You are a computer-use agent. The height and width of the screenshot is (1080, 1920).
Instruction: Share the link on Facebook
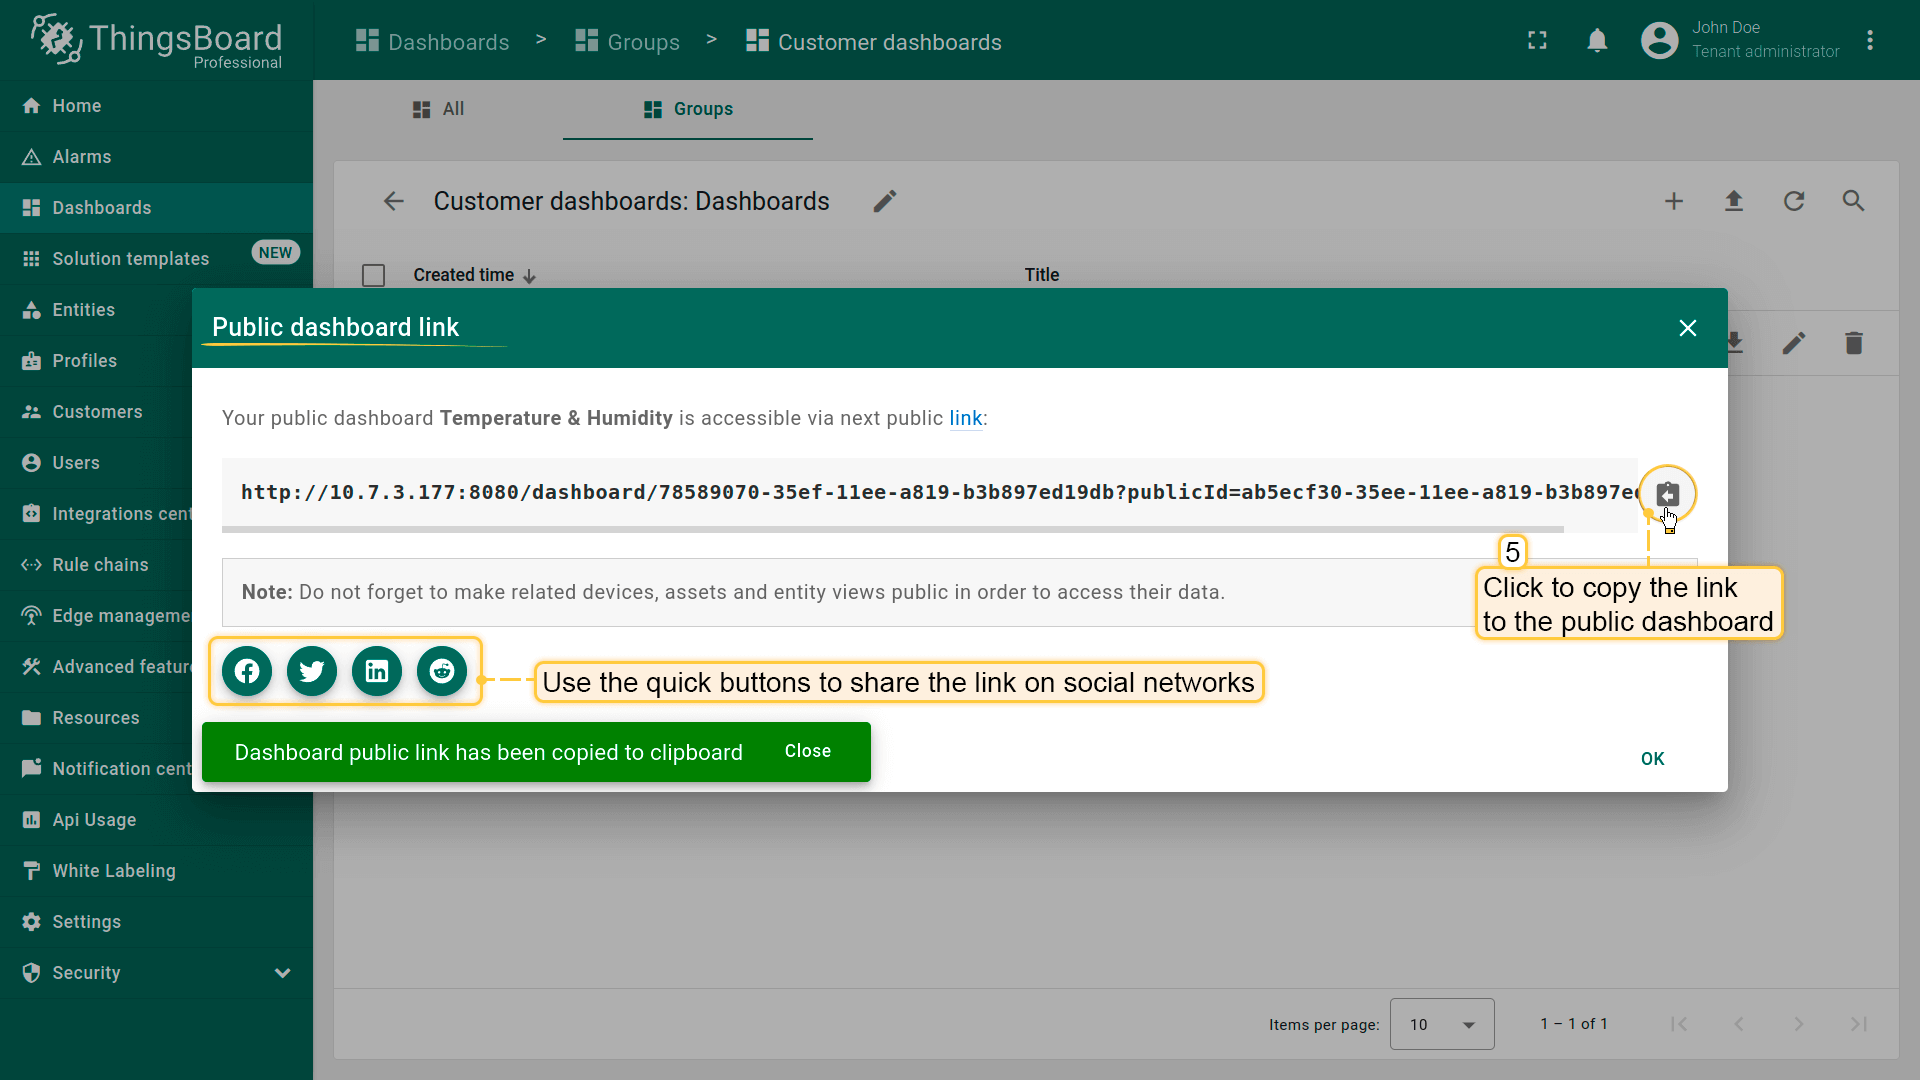(x=247, y=671)
